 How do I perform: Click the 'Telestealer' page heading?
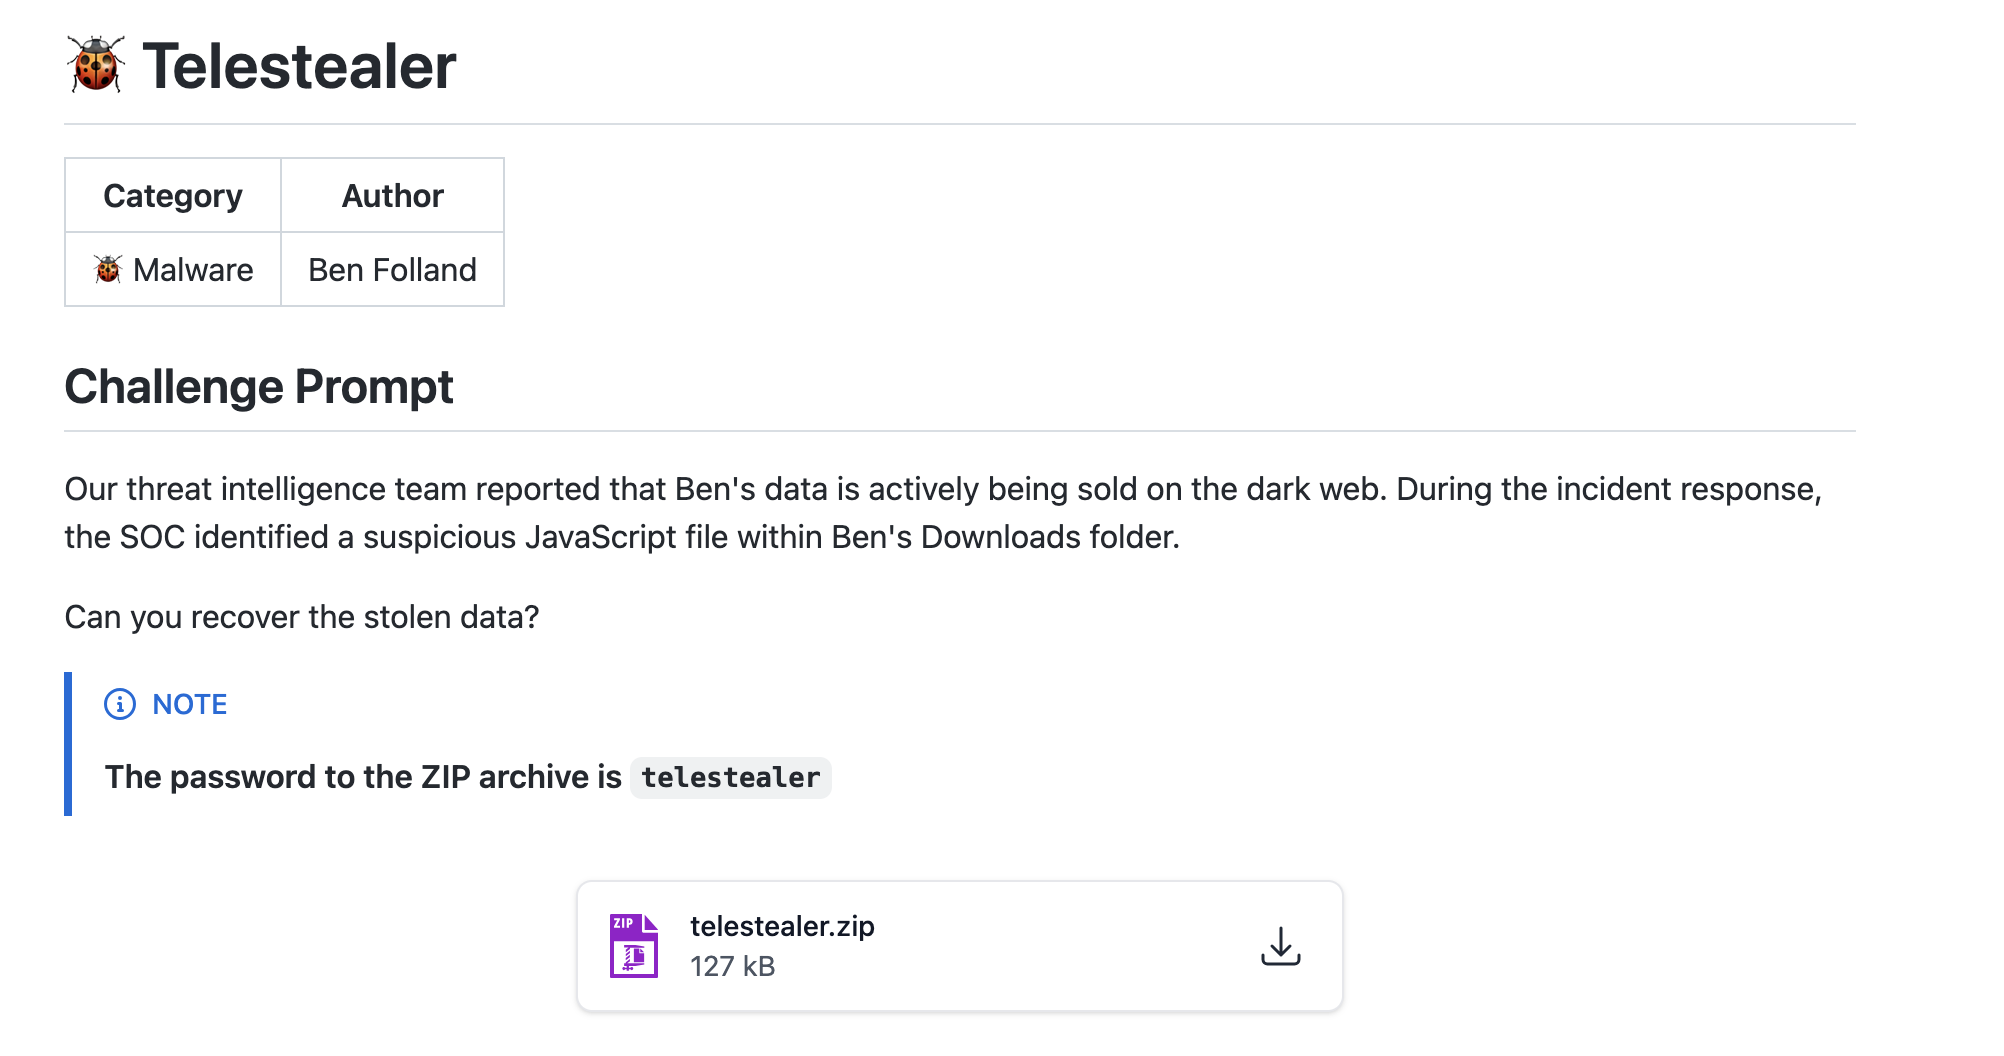coord(299,67)
